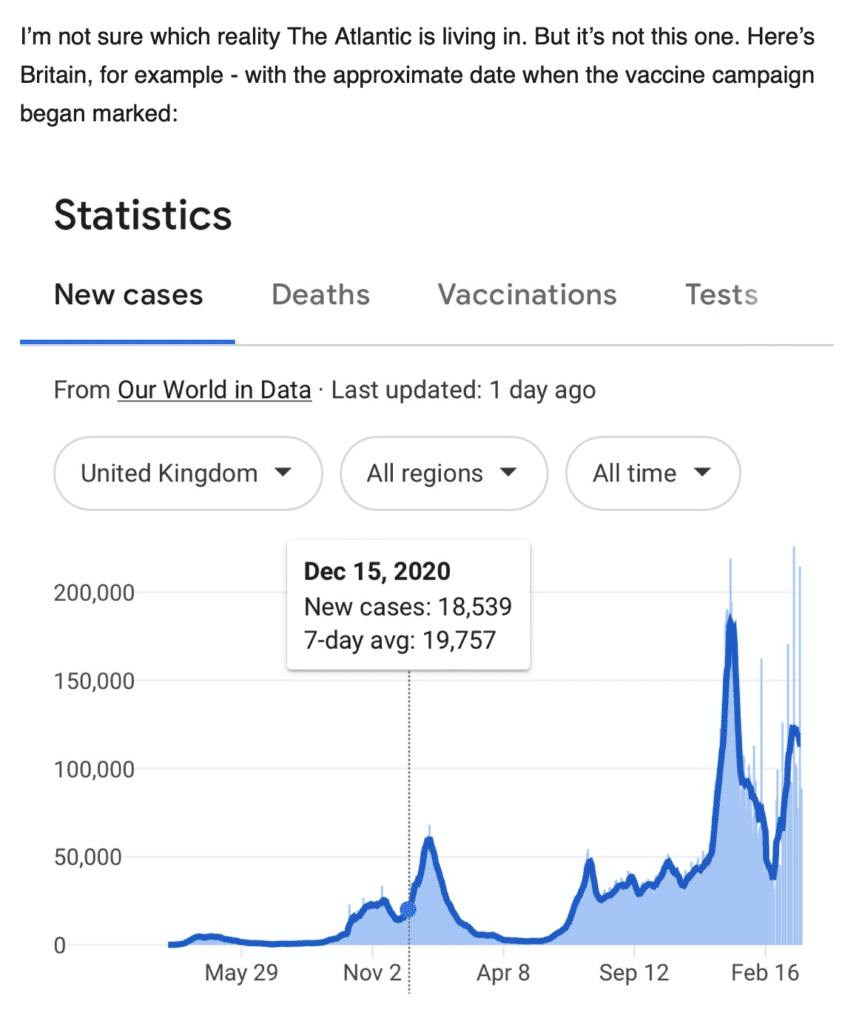
Task: Select the Tests tab
Action: (721, 295)
